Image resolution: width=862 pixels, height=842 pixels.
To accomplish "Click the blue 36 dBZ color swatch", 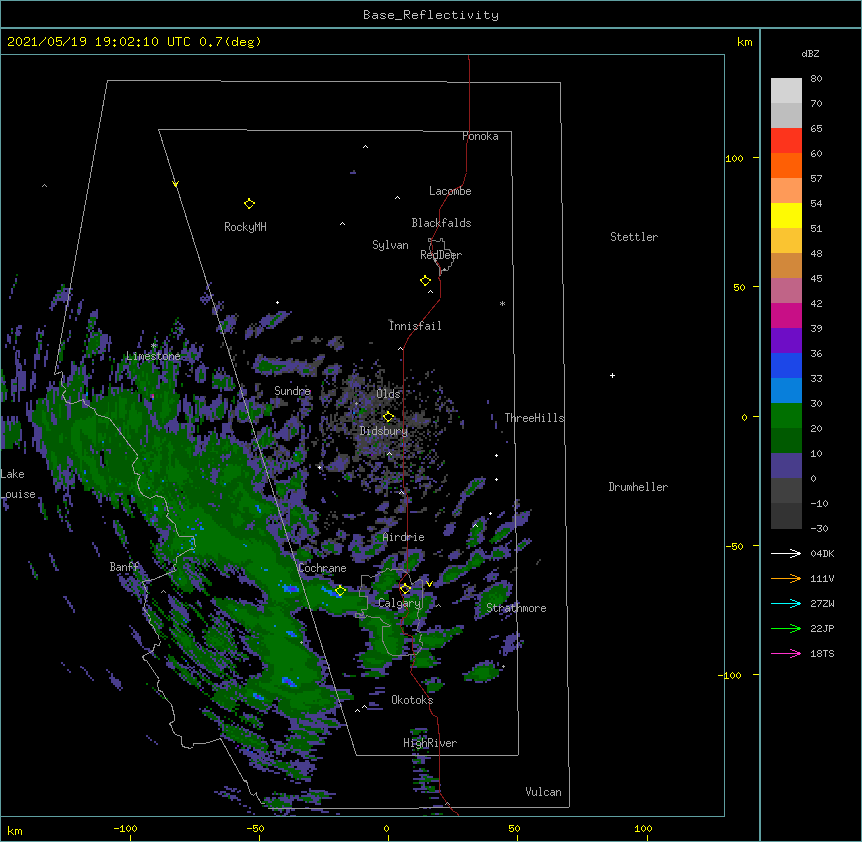I will coord(786,365).
